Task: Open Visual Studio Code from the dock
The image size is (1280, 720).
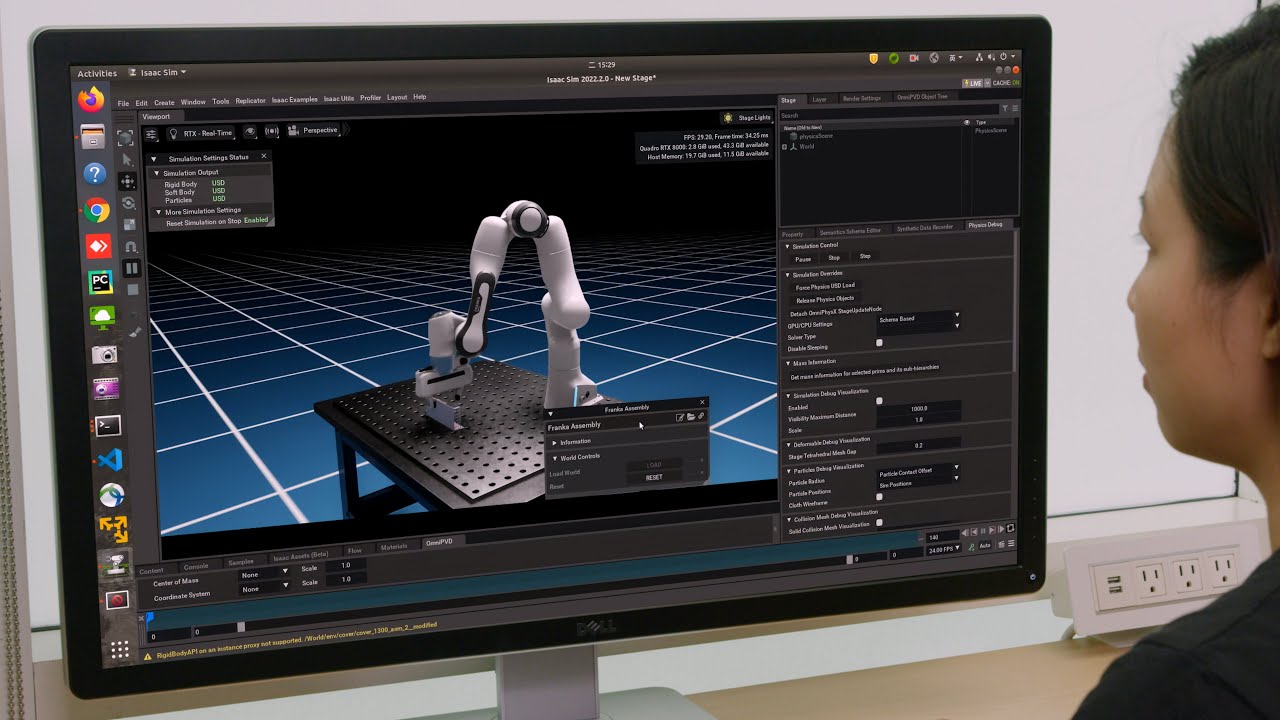Action: [109, 460]
